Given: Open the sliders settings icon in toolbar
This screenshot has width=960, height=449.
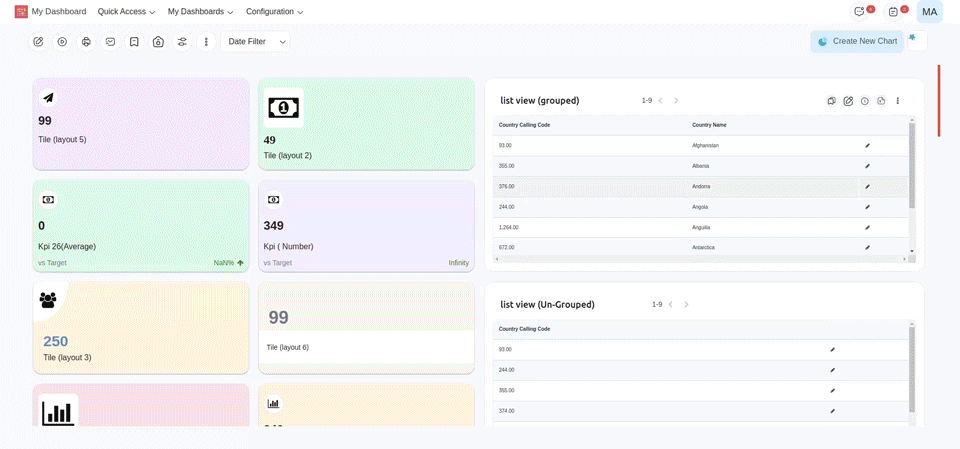Looking at the screenshot, I should pyautogui.click(x=182, y=42).
